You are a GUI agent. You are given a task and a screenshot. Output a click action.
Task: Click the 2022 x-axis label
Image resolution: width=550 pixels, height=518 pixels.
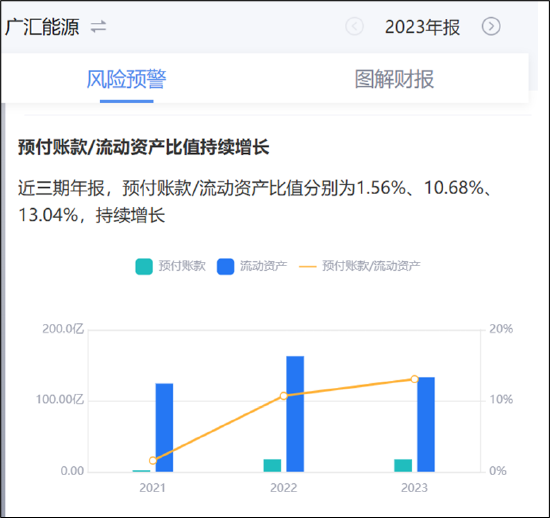point(283,488)
